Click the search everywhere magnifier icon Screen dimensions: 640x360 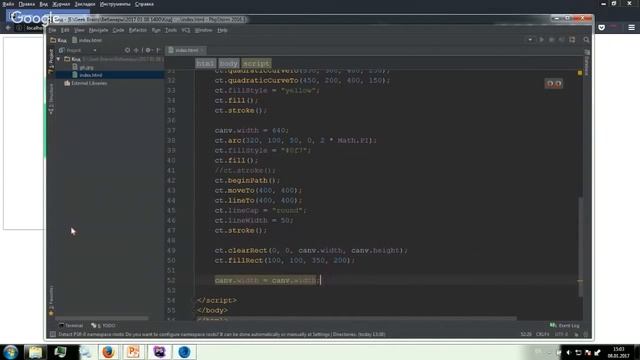tap(587, 40)
